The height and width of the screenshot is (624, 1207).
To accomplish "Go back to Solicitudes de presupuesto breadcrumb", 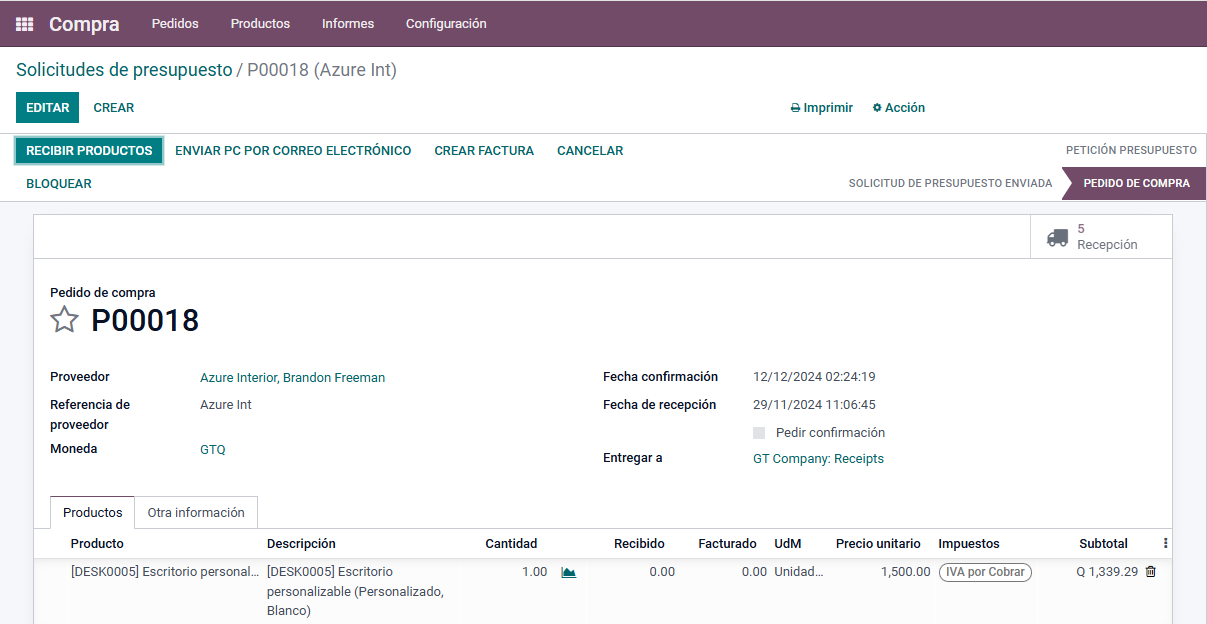I will (124, 70).
